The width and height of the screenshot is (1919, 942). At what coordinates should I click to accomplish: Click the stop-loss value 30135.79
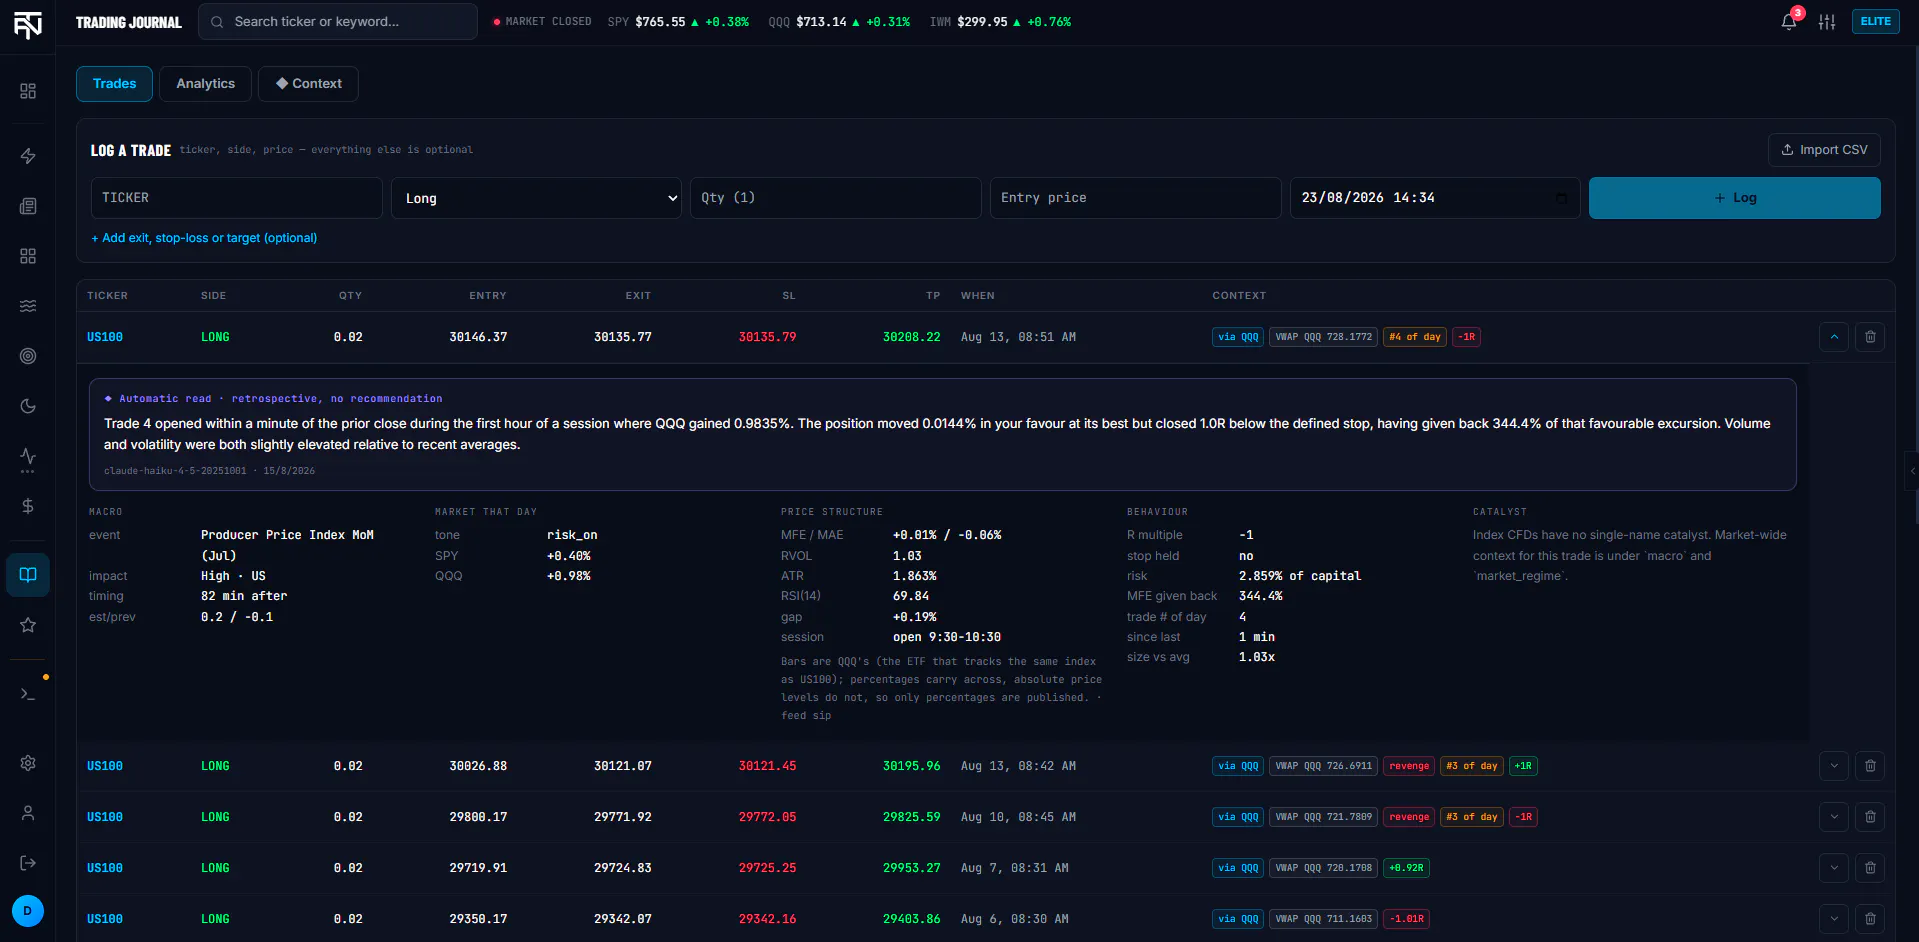click(767, 337)
